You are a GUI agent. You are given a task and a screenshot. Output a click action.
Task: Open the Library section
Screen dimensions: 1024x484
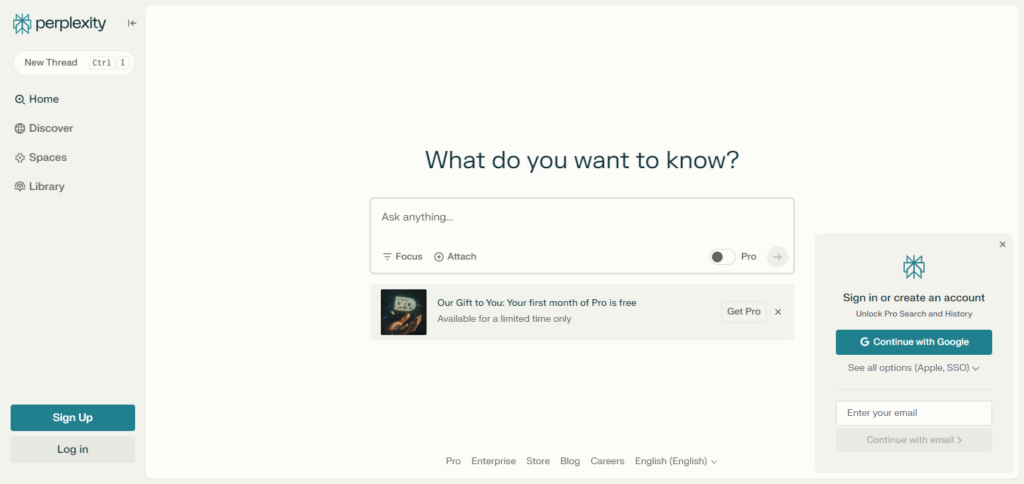tap(40, 187)
